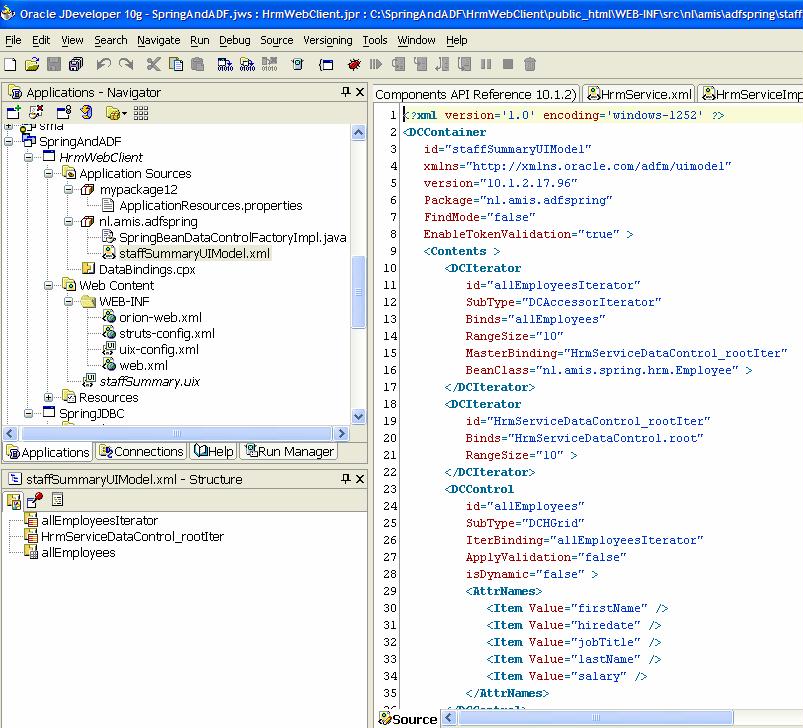The width and height of the screenshot is (803, 728).
Task: Click the Save All toolbar icon
Action: click(x=76, y=64)
